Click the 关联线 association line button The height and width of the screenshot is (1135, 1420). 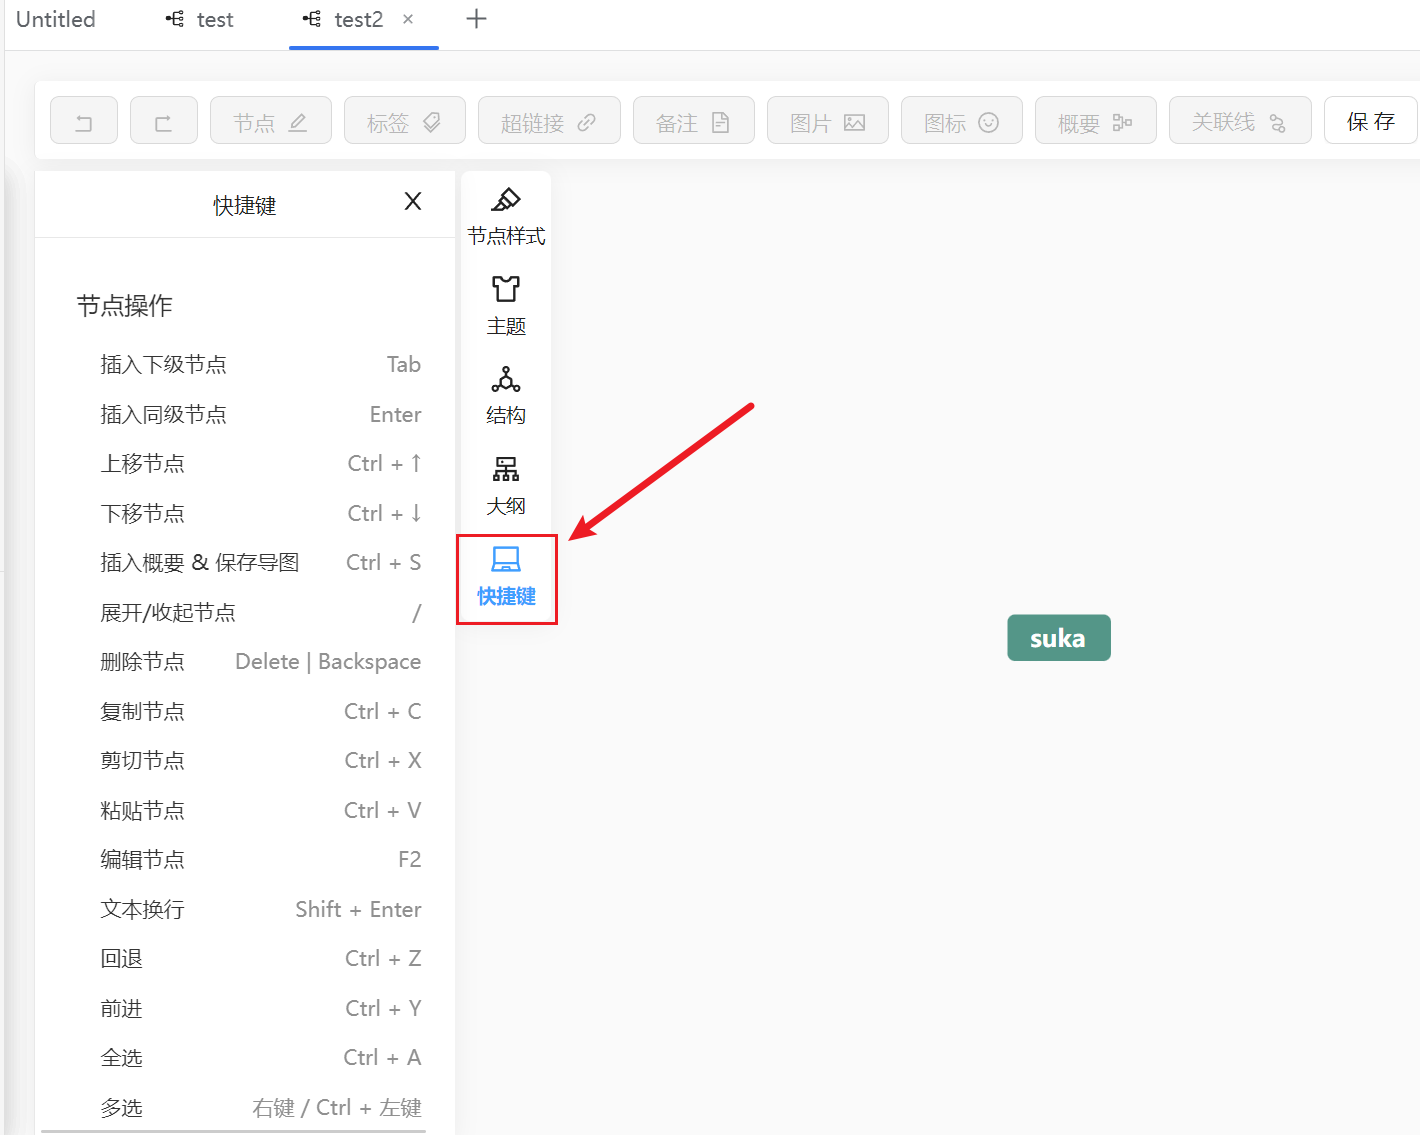(x=1239, y=121)
